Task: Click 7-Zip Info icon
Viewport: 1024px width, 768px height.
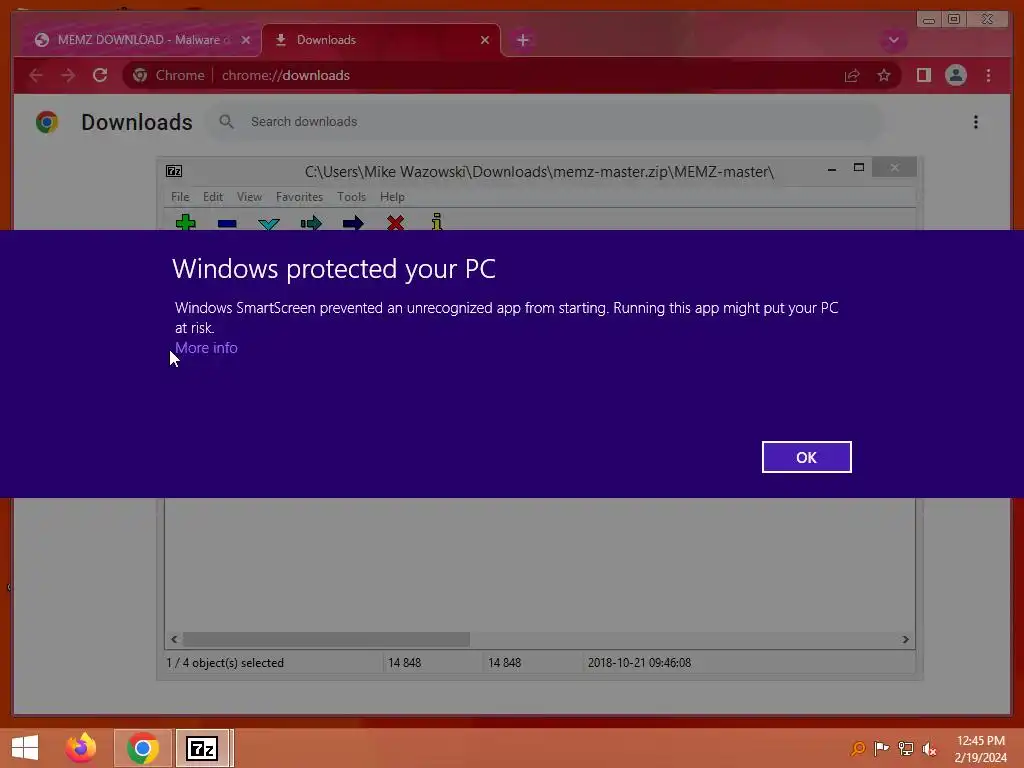Action: (437, 222)
